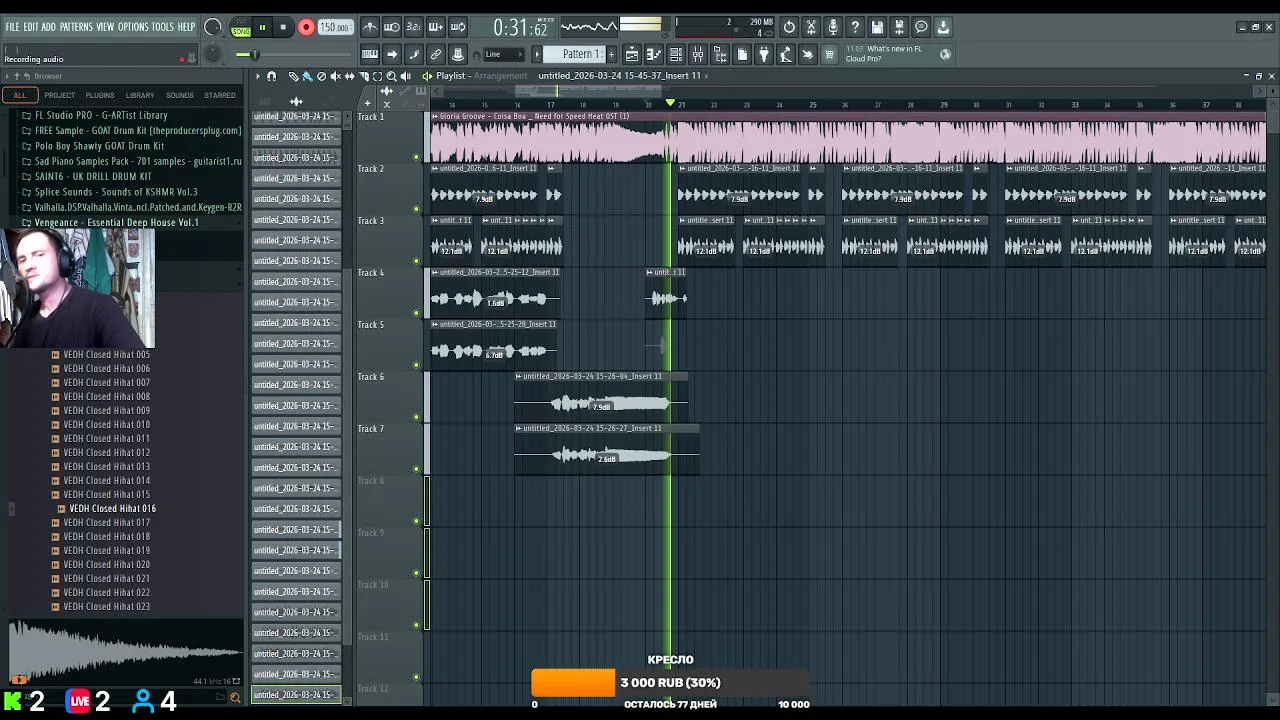Toggle Song mode button
The height and width of the screenshot is (720, 1280).
241,31
